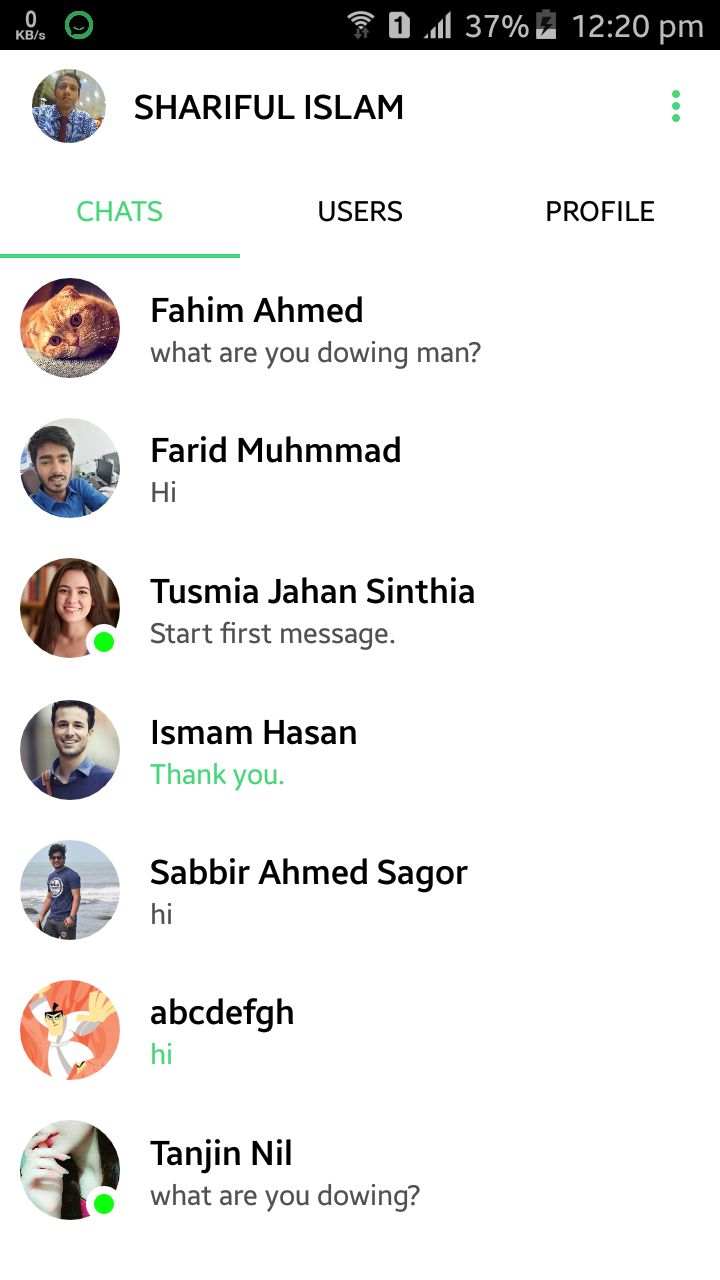Image resolution: width=720 pixels, height=1280 pixels.
Task: Open the abcdefgh chat thread
Action: tap(400, 1032)
